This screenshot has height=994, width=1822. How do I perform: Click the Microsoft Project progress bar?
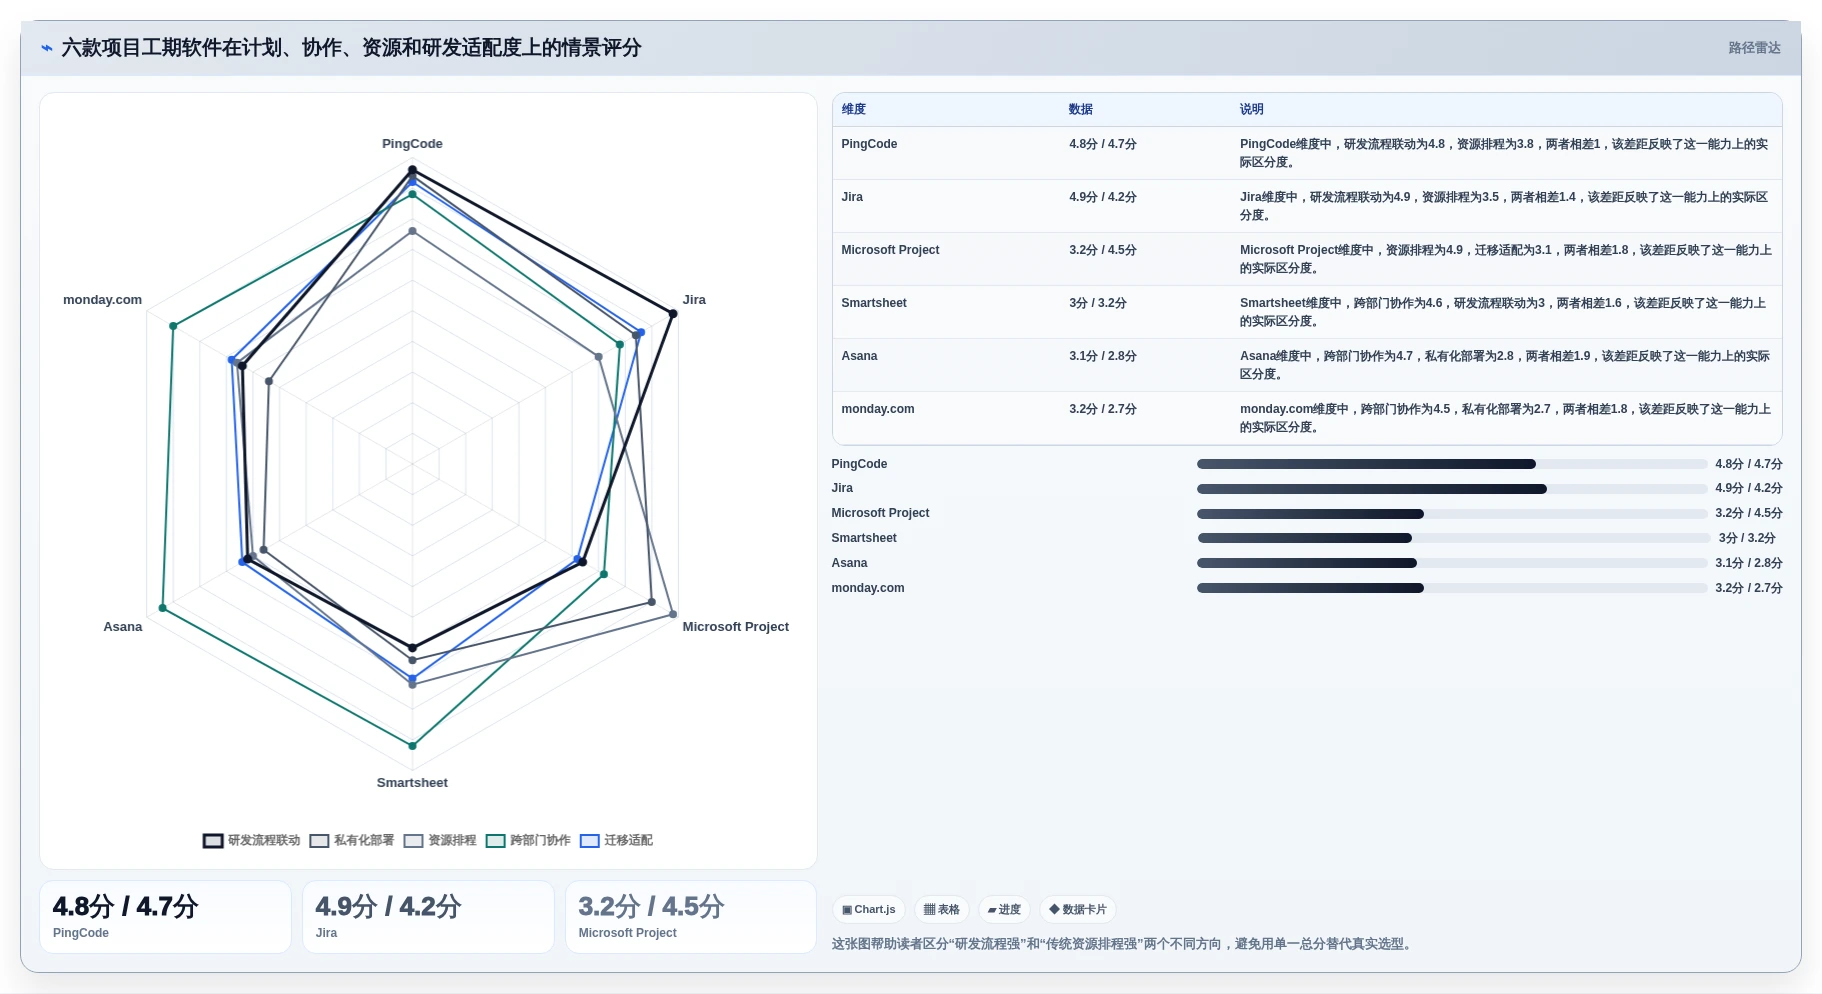click(1452, 514)
